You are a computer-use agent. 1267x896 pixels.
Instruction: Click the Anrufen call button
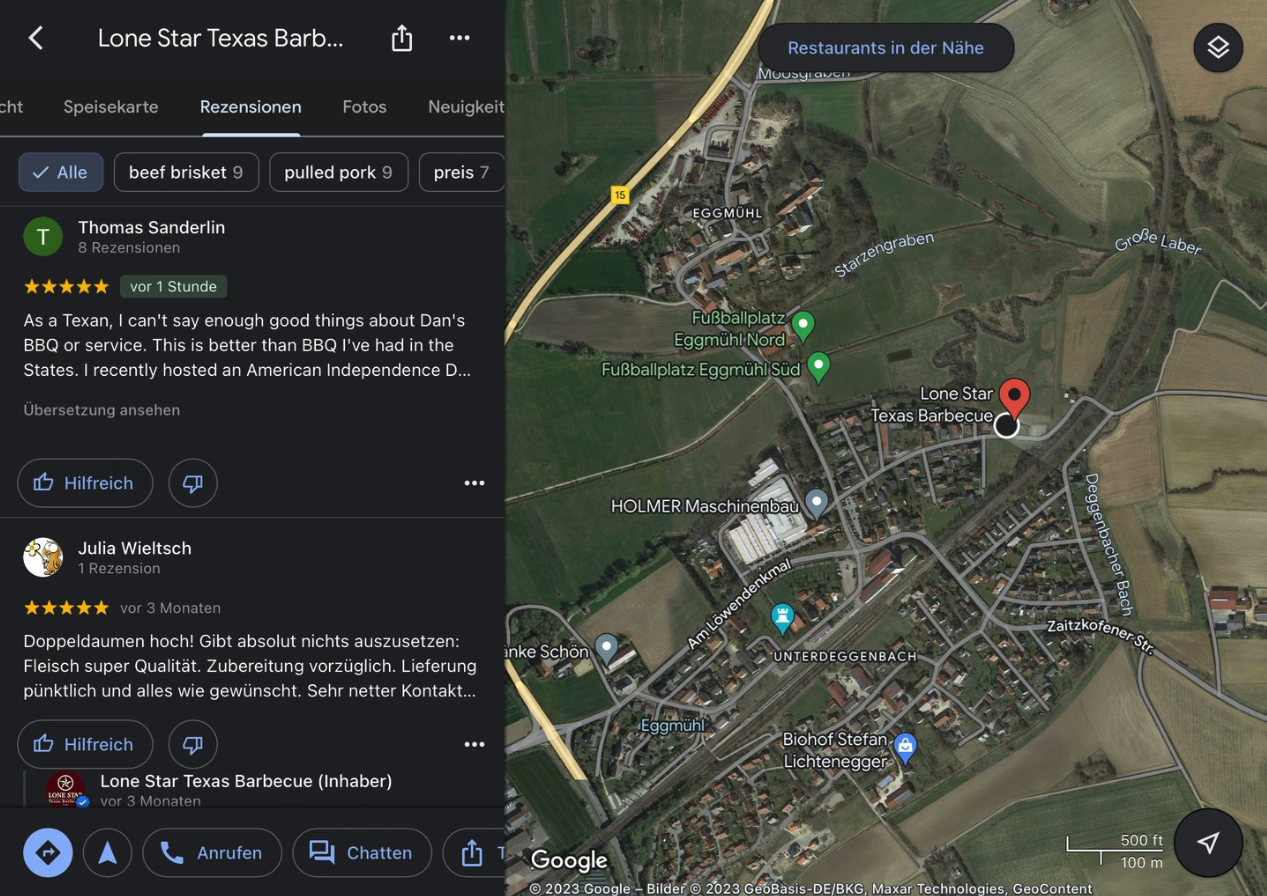[x=212, y=853]
